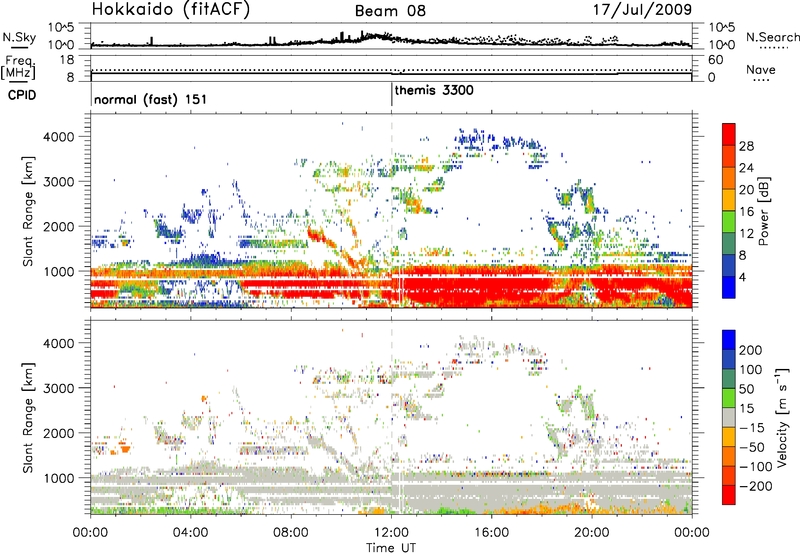The height and width of the screenshot is (554, 800).
Task: Click the '08:00' time axis tick label
Action: coord(291,533)
